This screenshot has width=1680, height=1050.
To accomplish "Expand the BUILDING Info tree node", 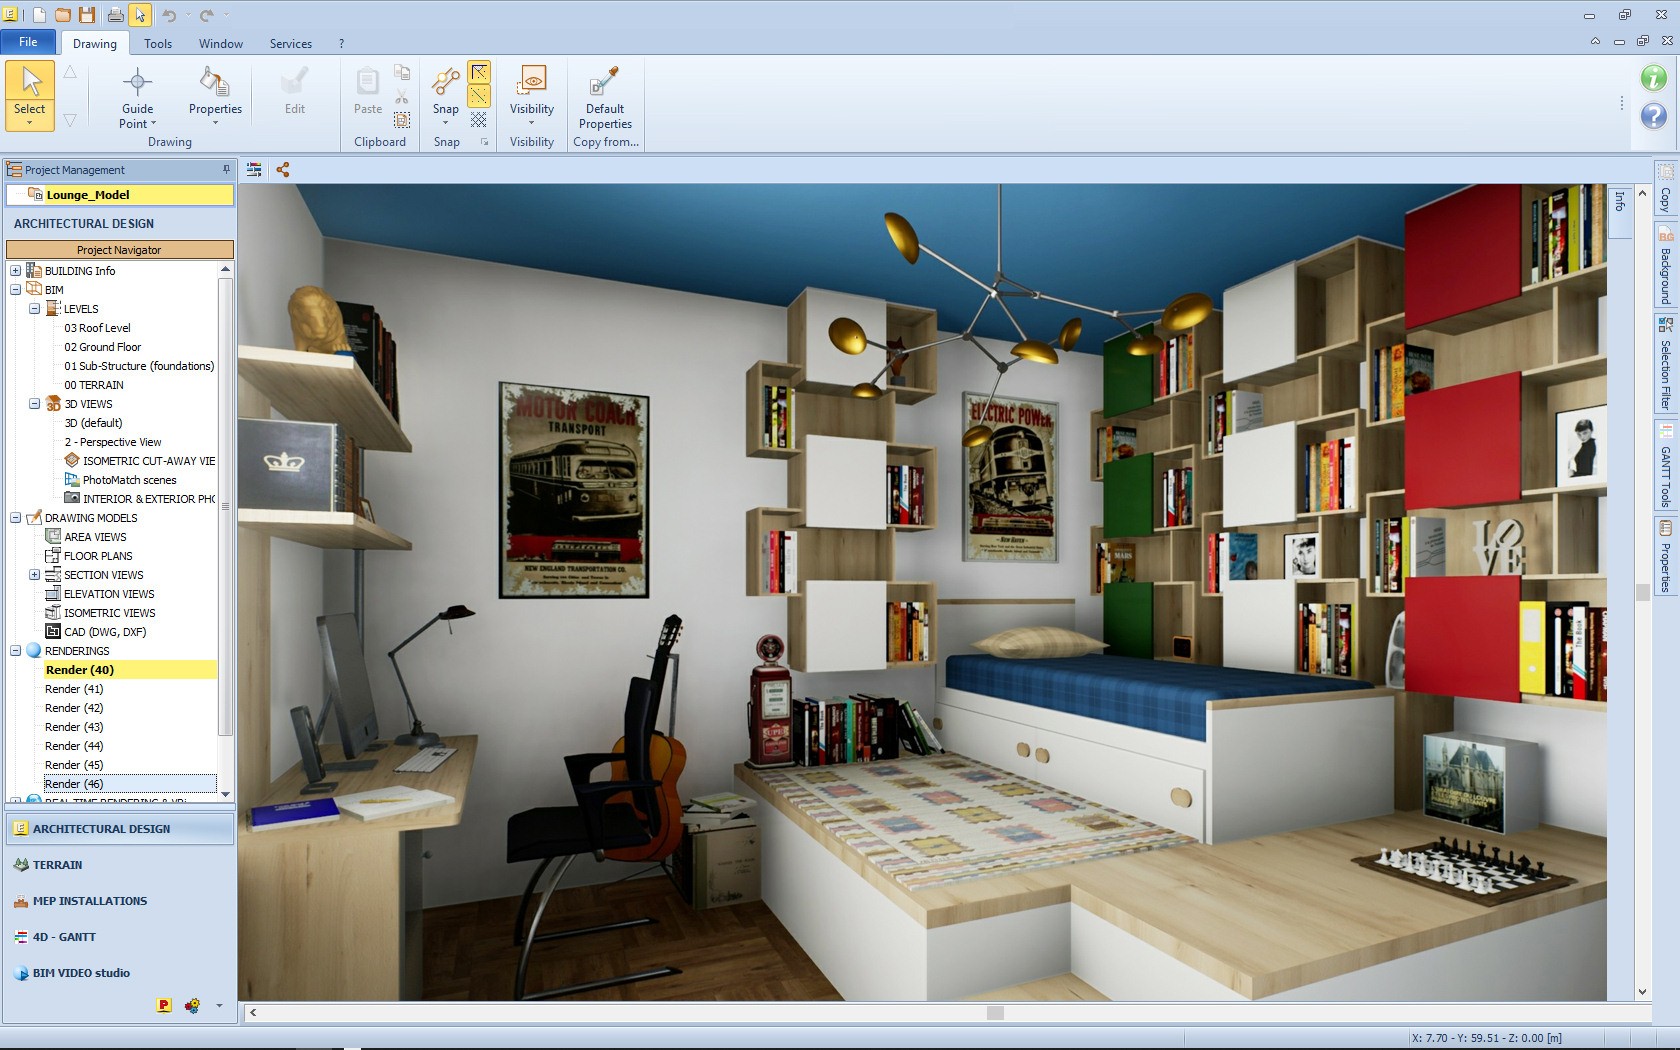I will pos(16,271).
